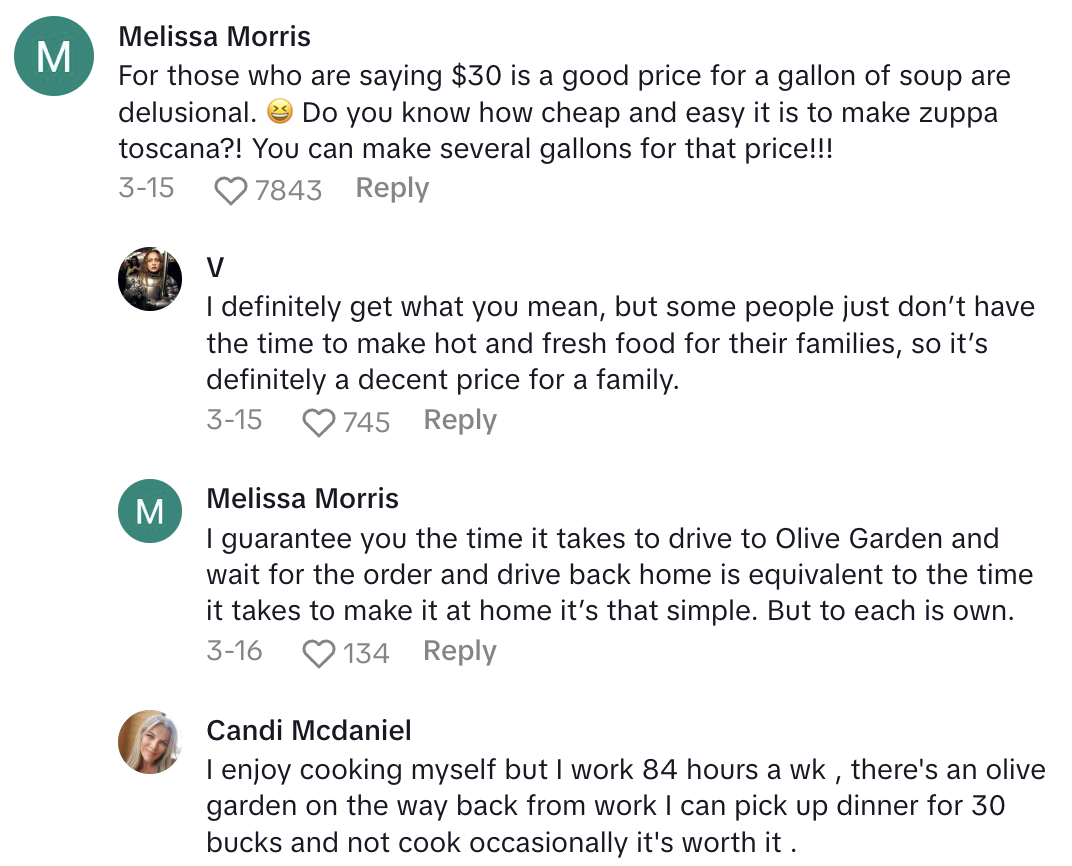View V's profile picture

150,279
